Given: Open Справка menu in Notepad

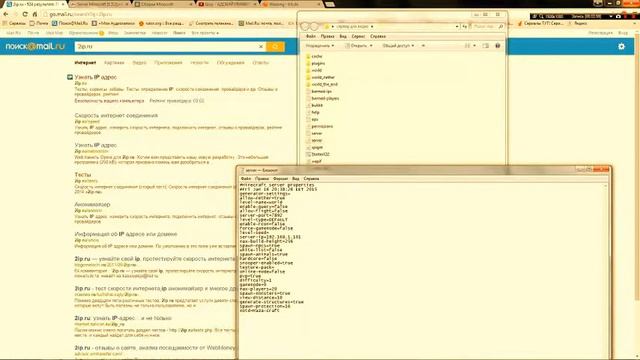Looking at the screenshot, I should (x=311, y=179).
